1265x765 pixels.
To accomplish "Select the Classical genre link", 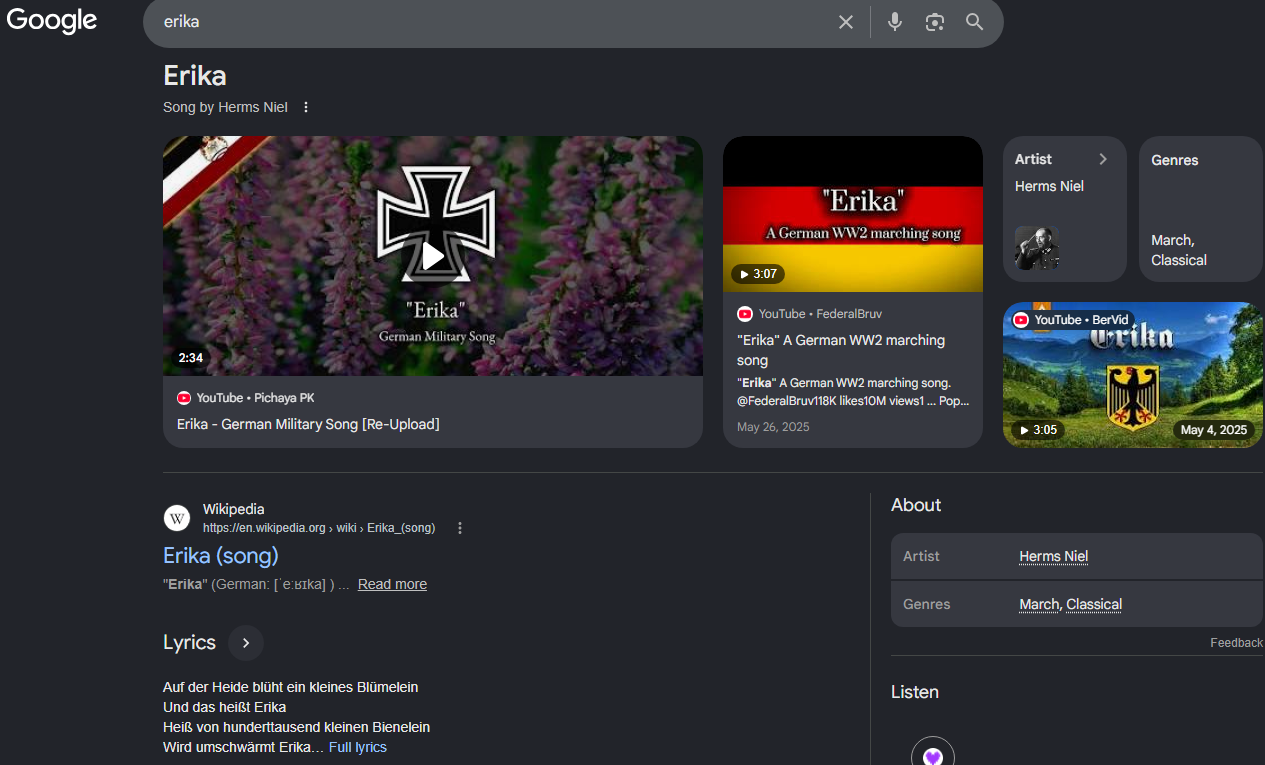I will pos(1094,604).
